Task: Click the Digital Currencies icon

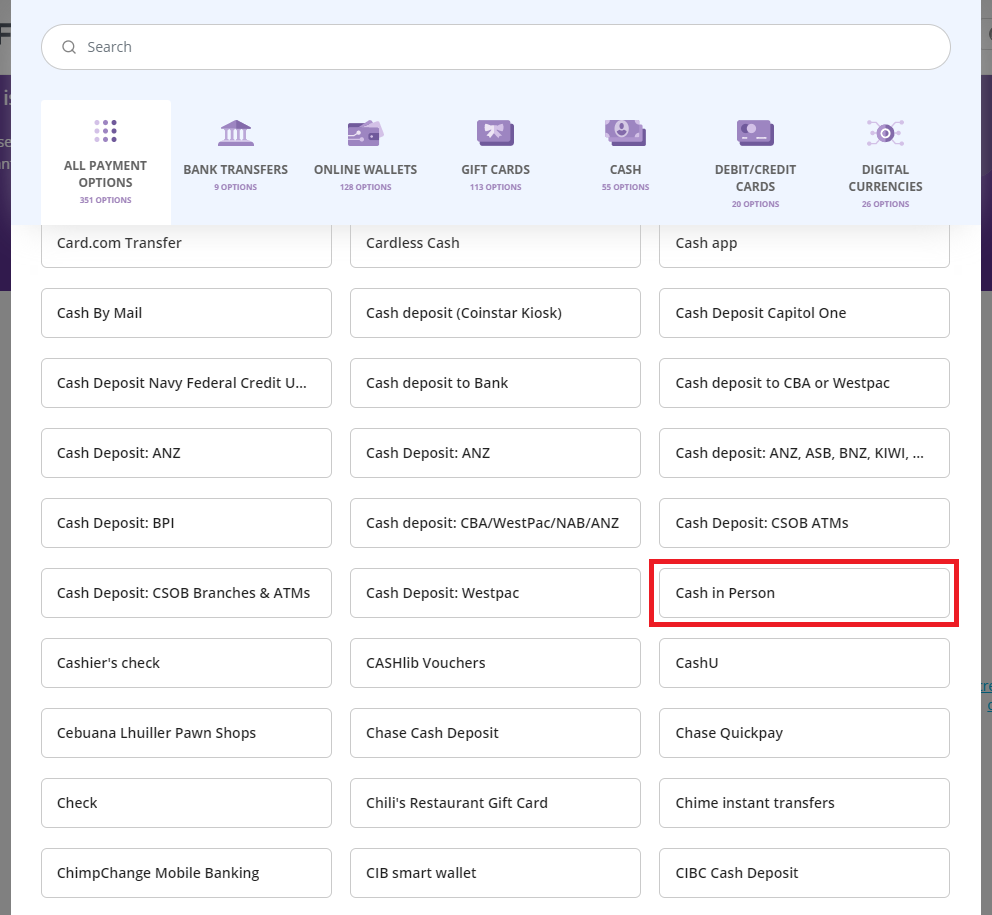Action: 885,134
